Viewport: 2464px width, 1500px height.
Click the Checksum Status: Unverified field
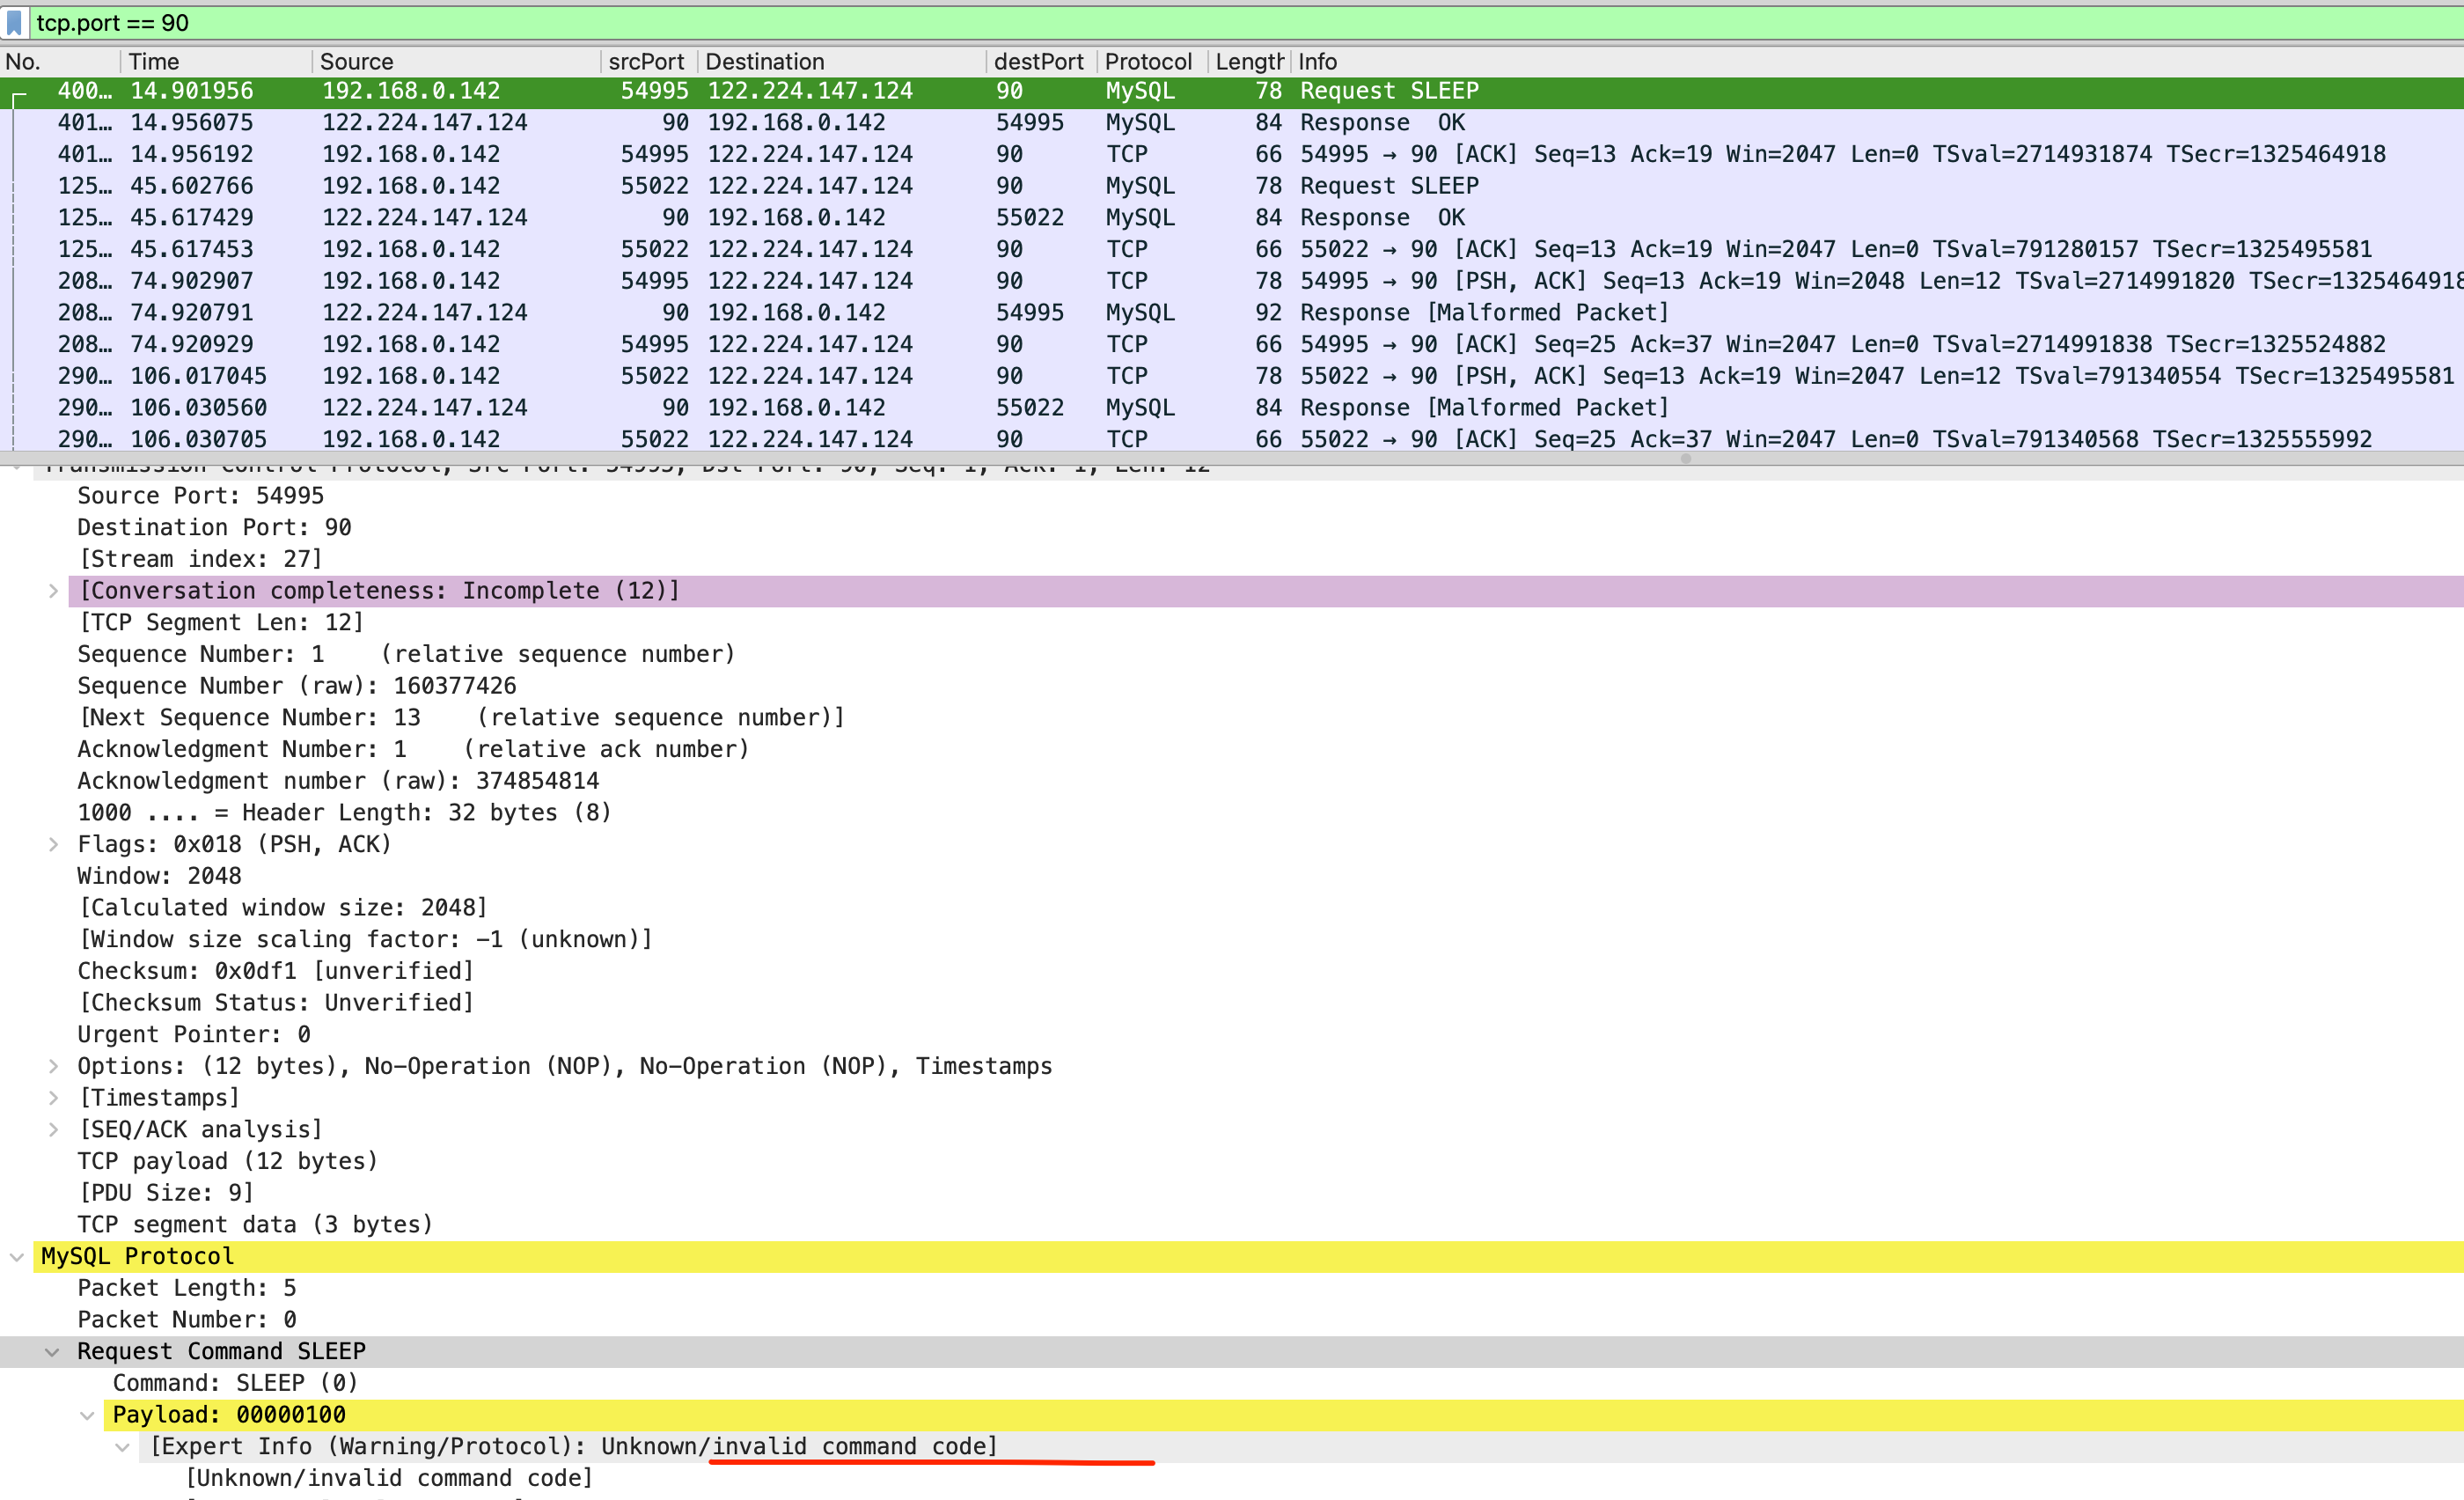pyautogui.click(x=276, y=1003)
